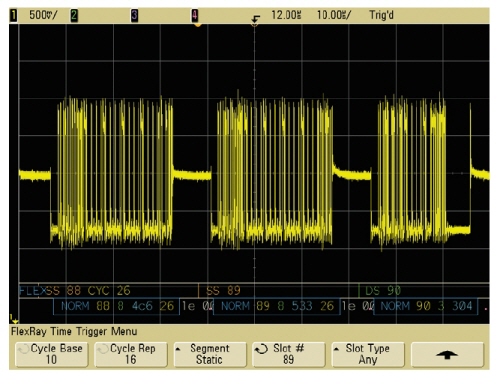Select the NORM 89 decoded frame packet
500x384 pixels.
coord(277,306)
